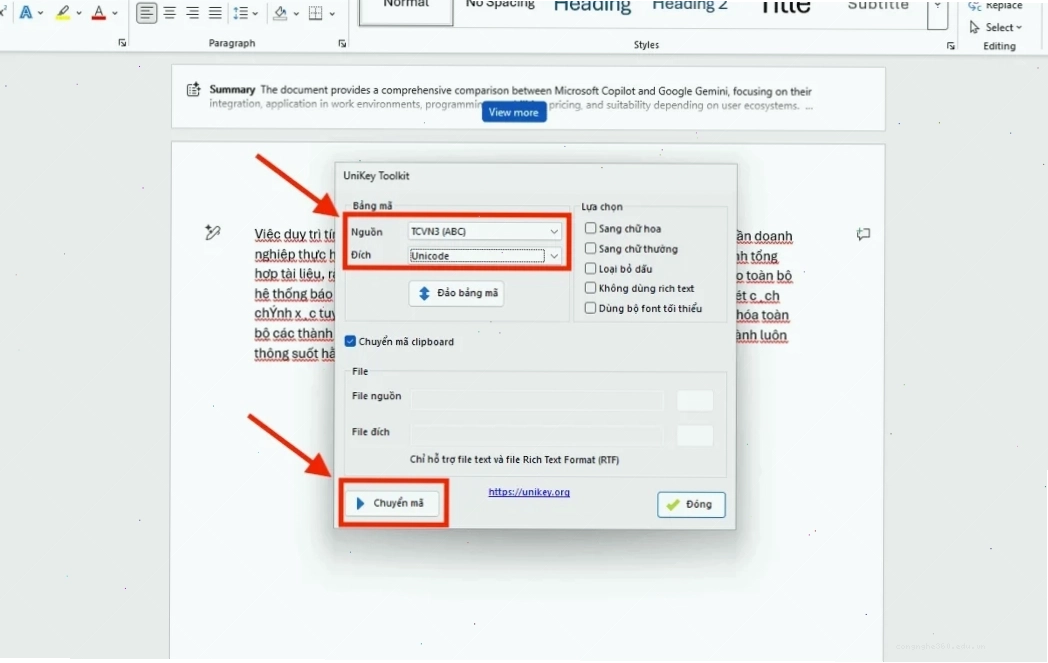The height and width of the screenshot is (663, 1048).
Task: Click browse button beside File nguồn
Action: pos(695,400)
